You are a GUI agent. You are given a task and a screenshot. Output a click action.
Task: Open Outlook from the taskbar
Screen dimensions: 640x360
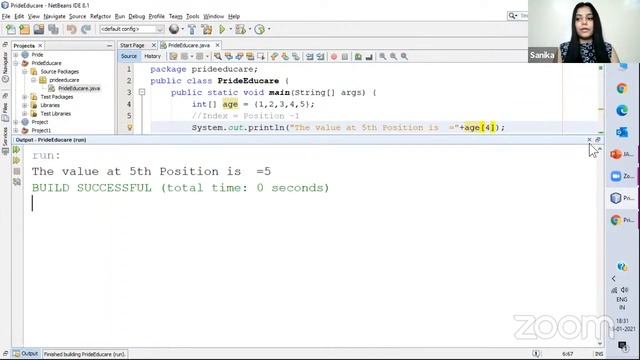(x=622, y=132)
